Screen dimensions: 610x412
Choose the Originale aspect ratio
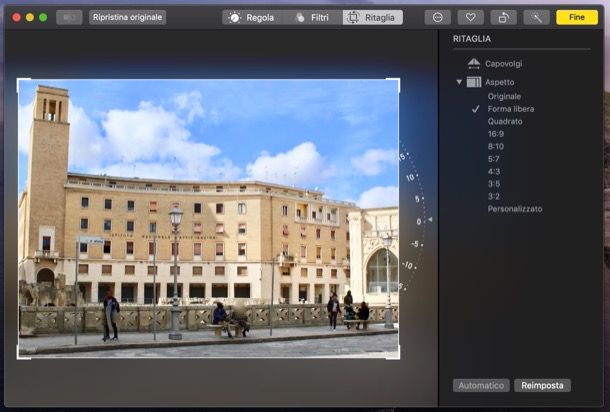pos(504,96)
